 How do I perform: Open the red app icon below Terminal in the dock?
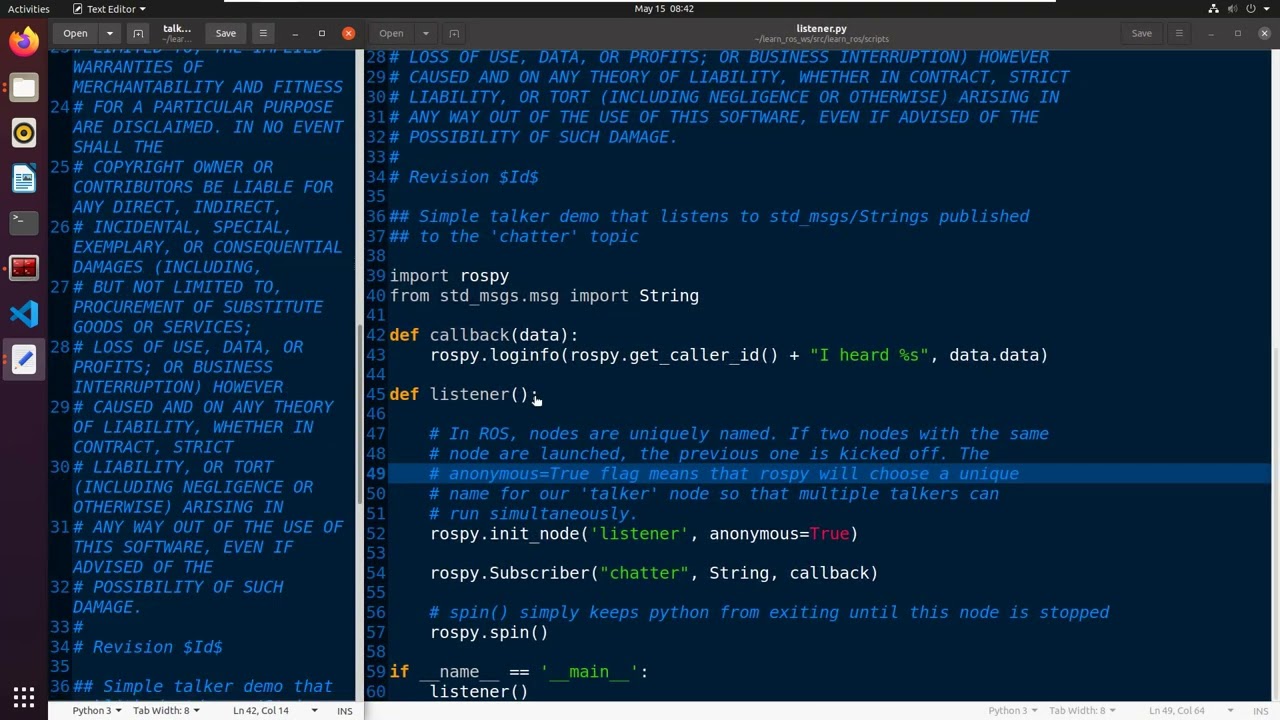[24, 268]
